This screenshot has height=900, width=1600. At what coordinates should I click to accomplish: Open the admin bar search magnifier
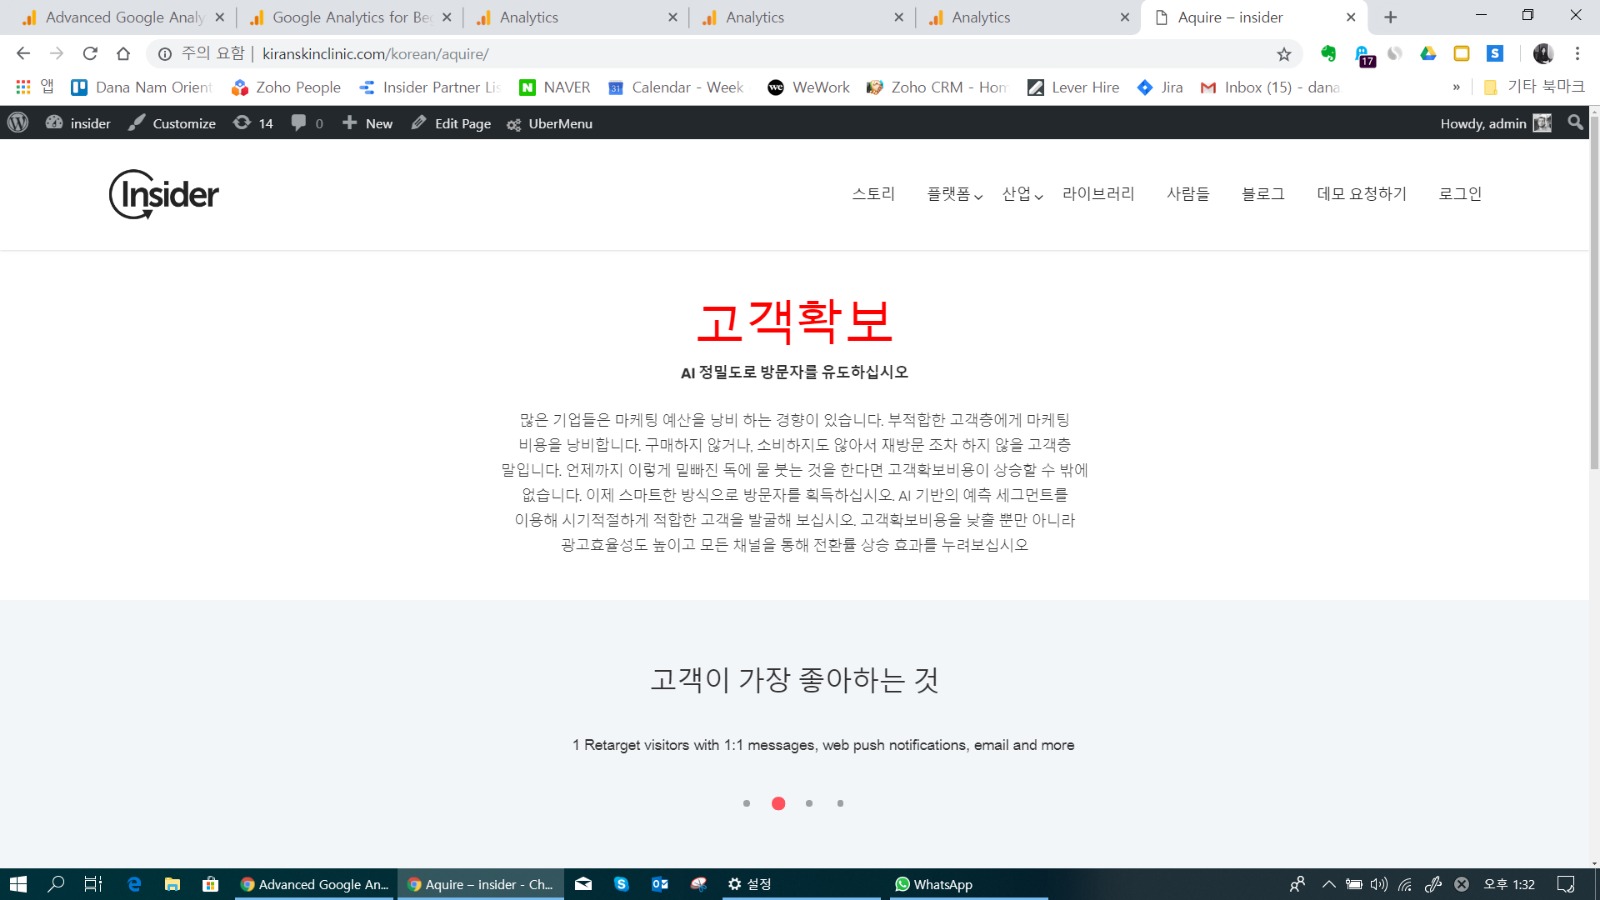pyautogui.click(x=1575, y=123)
